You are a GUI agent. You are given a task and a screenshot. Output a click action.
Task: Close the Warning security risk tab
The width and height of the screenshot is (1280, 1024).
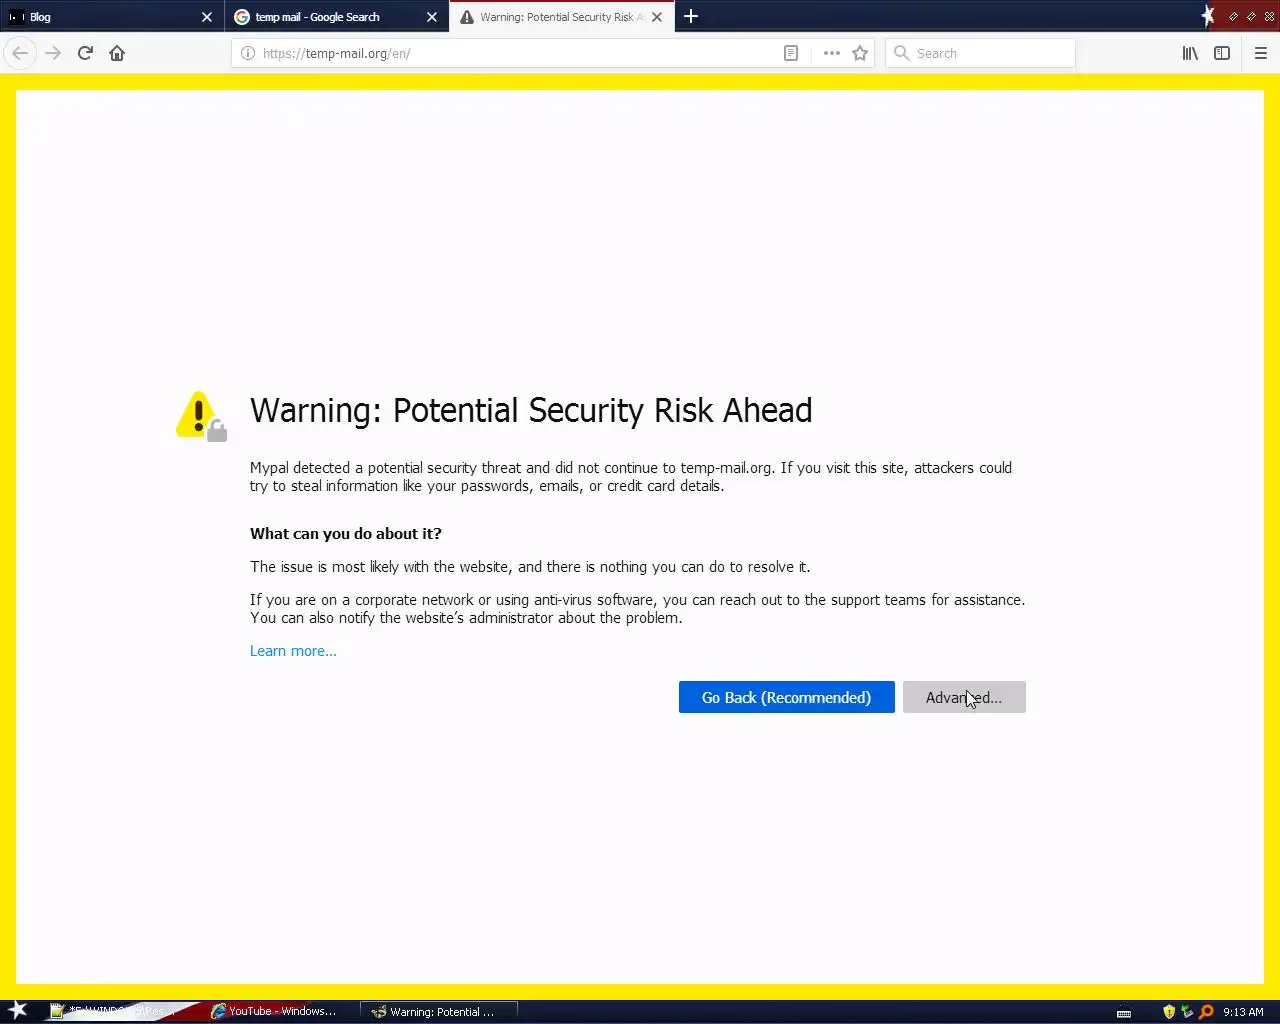(x=657, y=17)
